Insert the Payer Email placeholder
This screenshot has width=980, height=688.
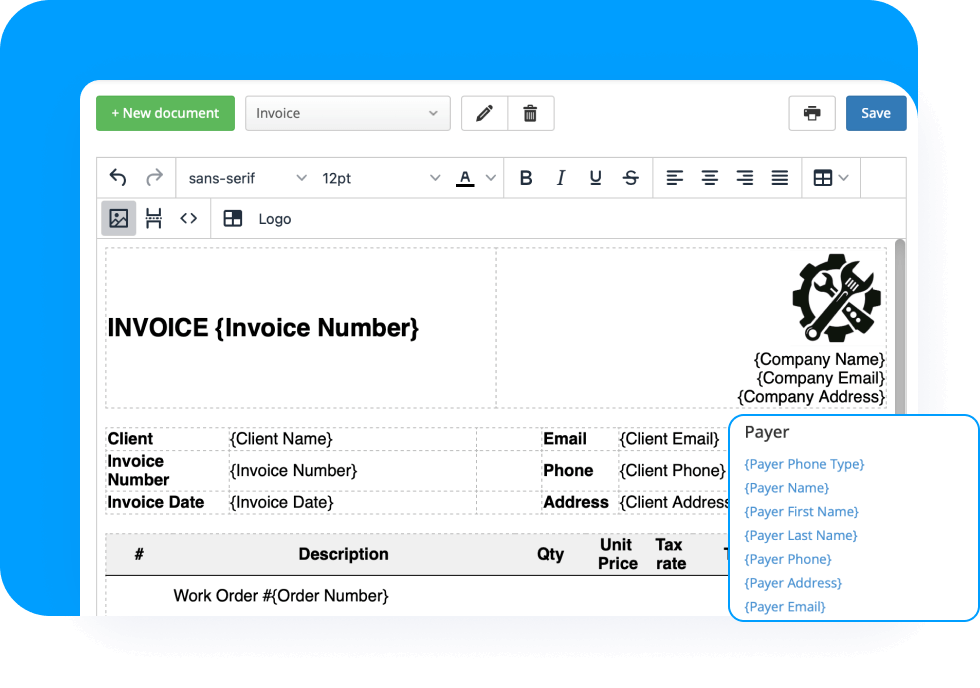pos(784,606)
